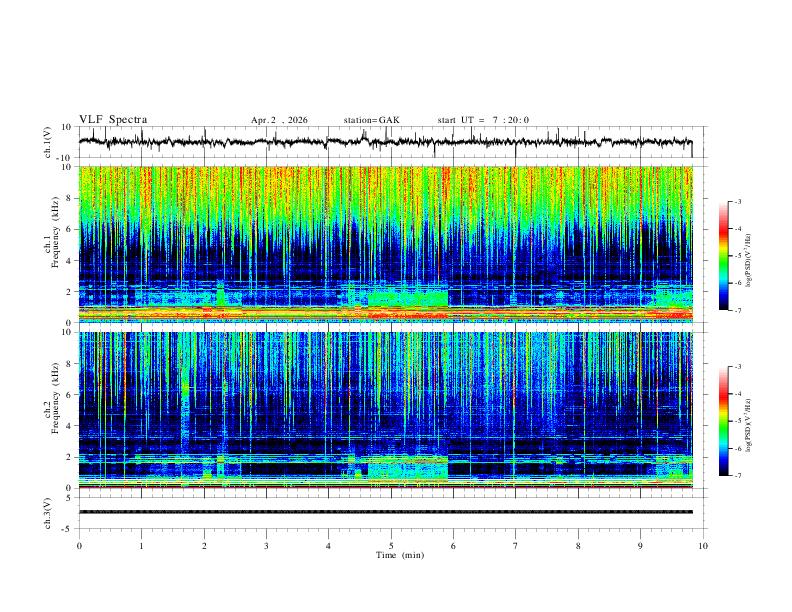Viewport: 792px width, 612px height.
Task: Click the "ch.3(V)" axis label
Action: [48, 513]
